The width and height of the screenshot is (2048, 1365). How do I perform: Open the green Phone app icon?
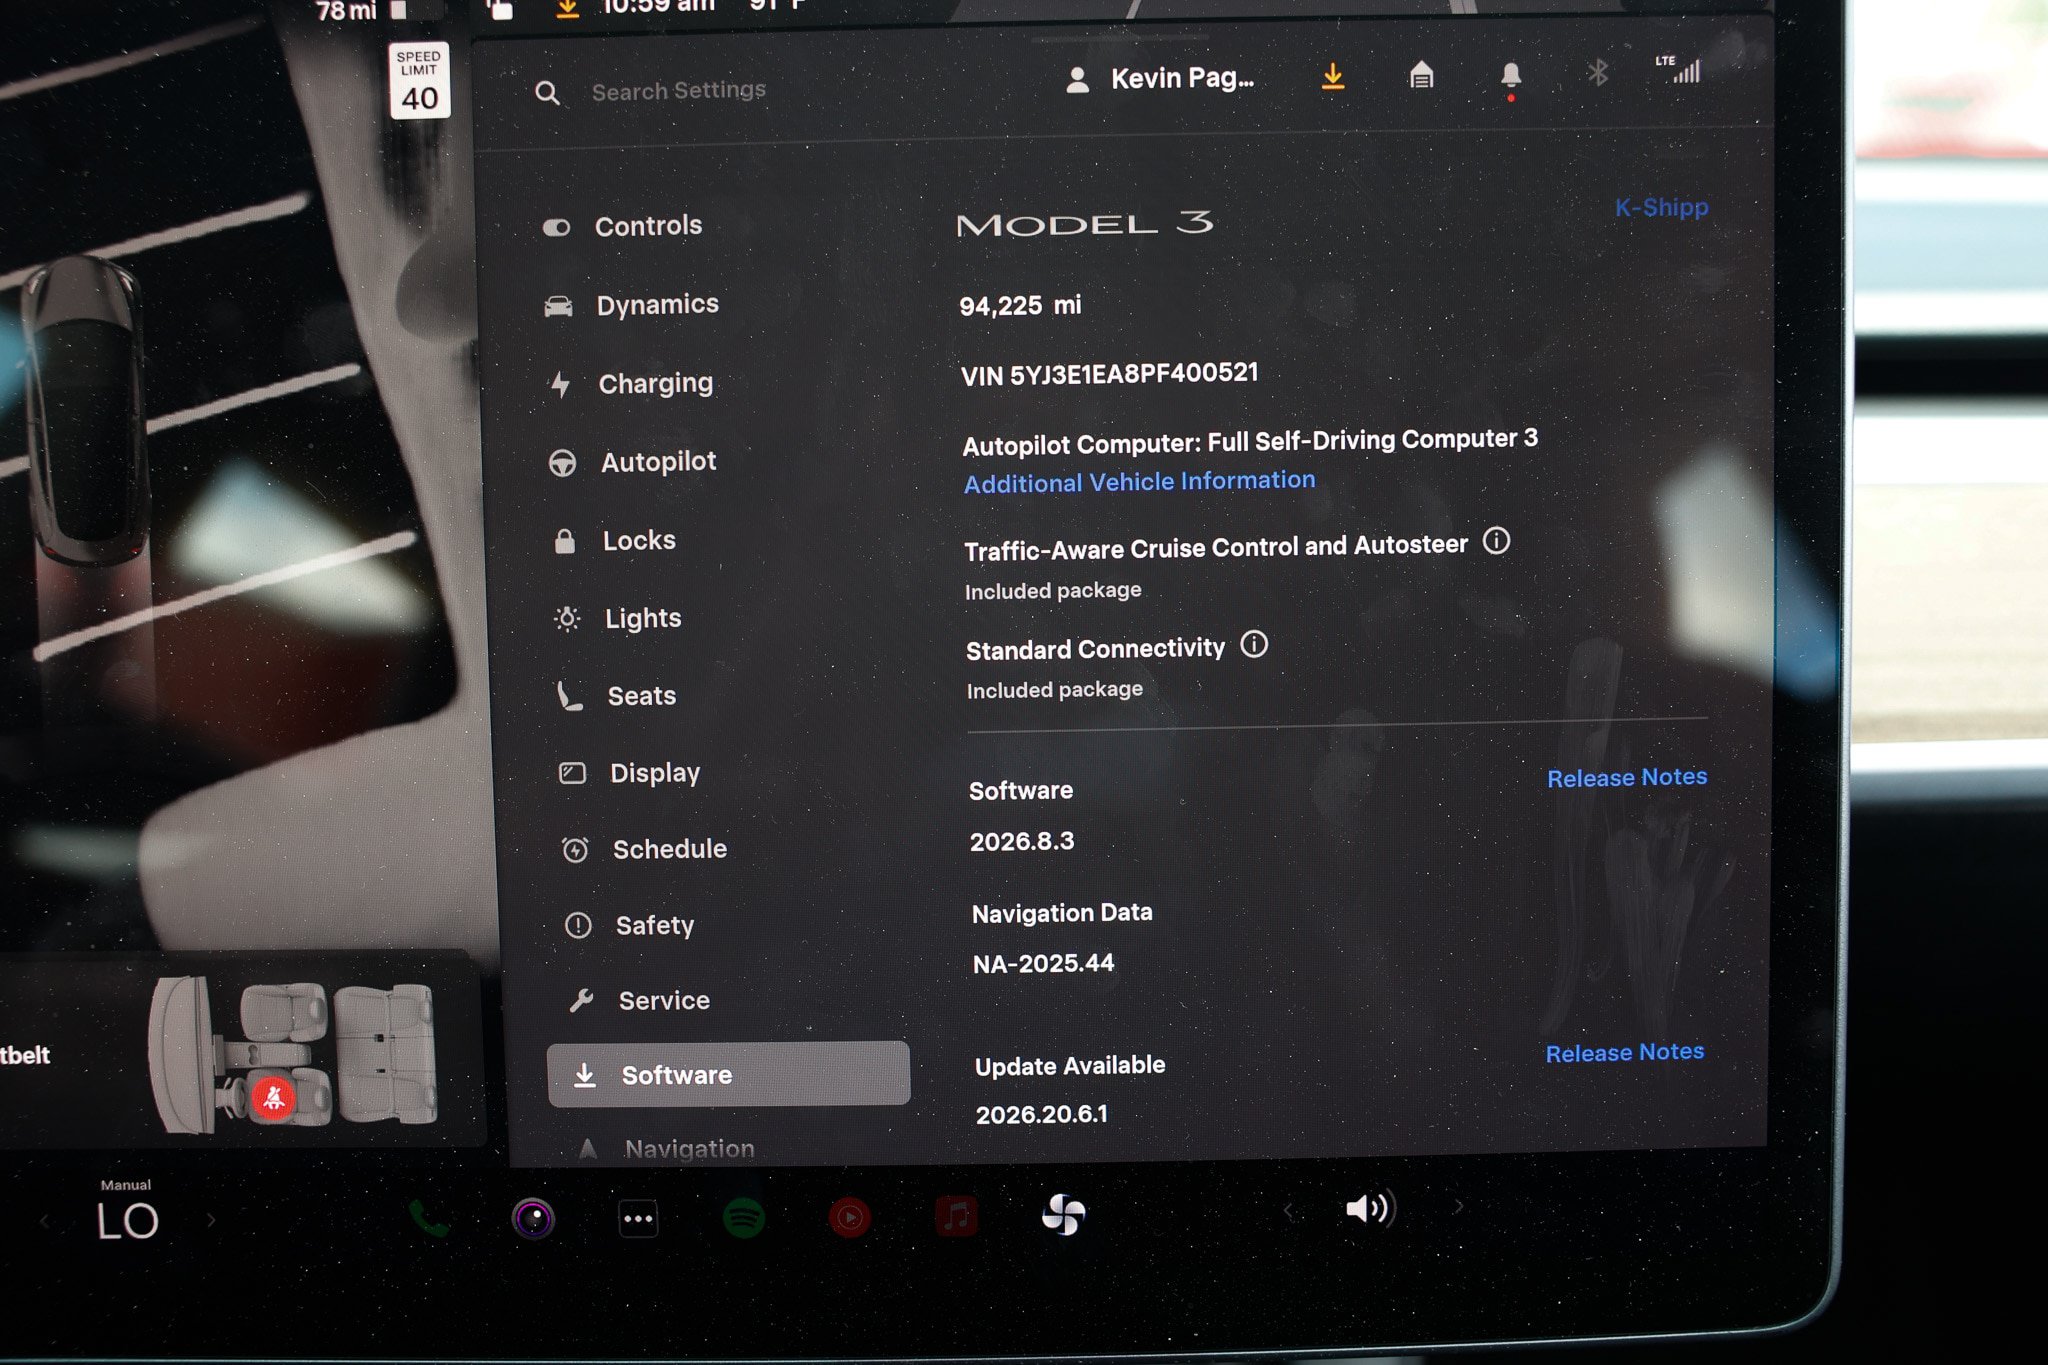(429, 1219)
